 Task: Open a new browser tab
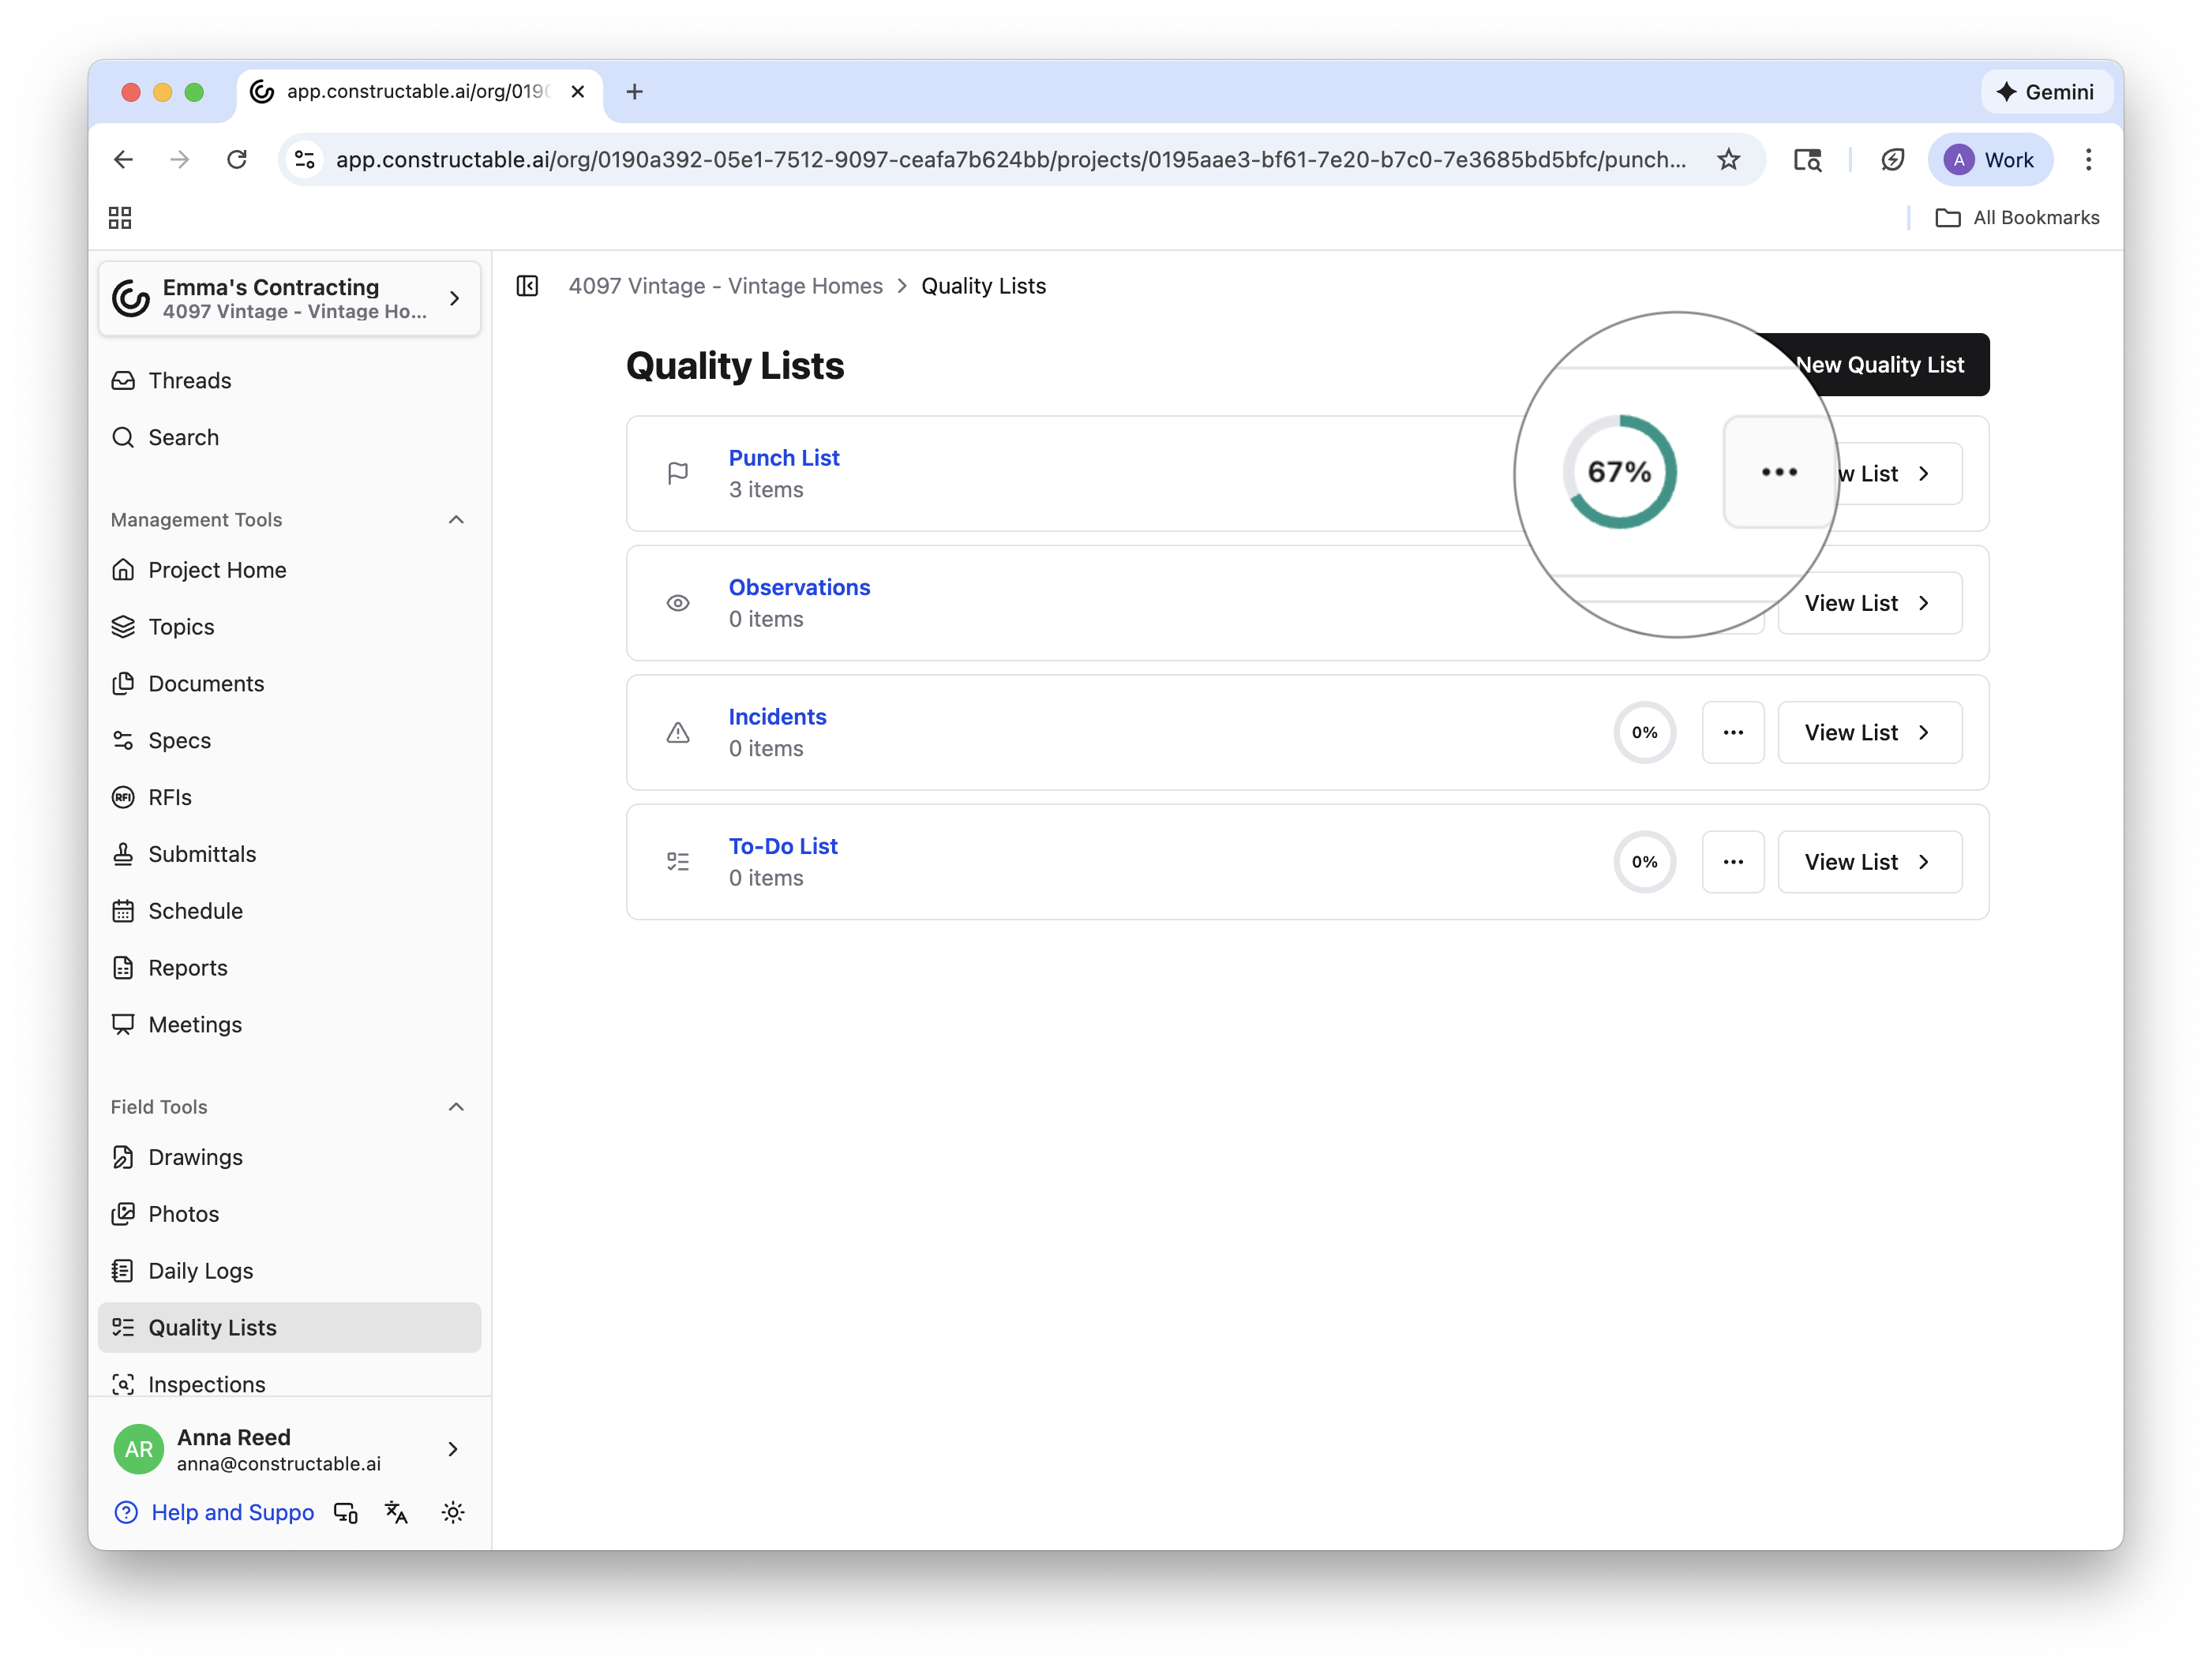[x=634, y=92]
